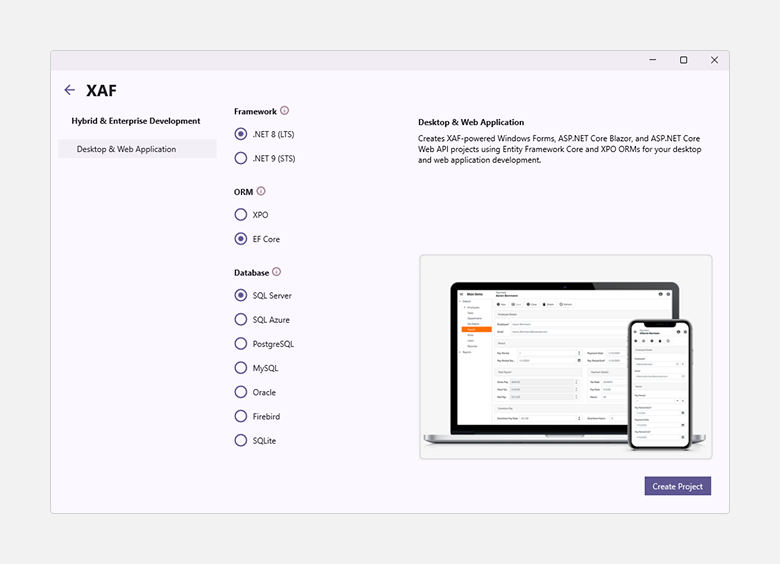Screen dimensions: 780x564
Task: Click the ORM info icon
Action: pyautogui.click(x=261, y=191)
